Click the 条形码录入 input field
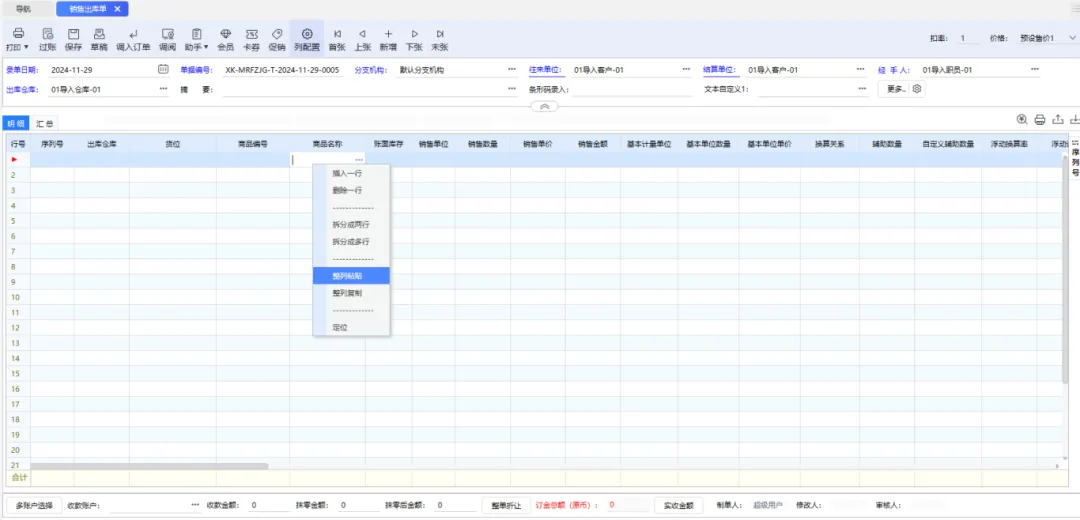Image resolution: width=1080 pixels, height=520 pixels. (632, 89)
